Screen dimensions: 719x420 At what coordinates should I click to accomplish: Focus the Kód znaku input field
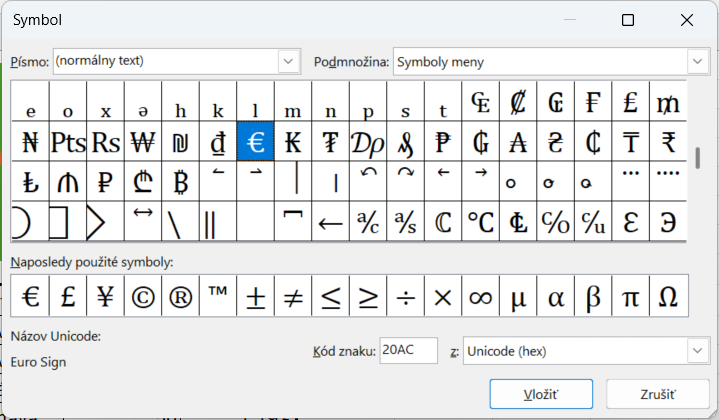(x=409, y=351)
